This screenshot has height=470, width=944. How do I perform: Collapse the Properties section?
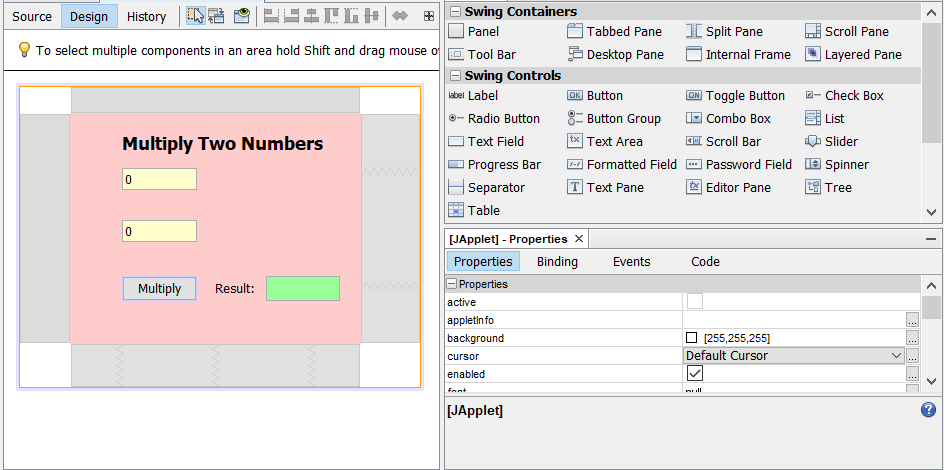(x=452, y=283)
